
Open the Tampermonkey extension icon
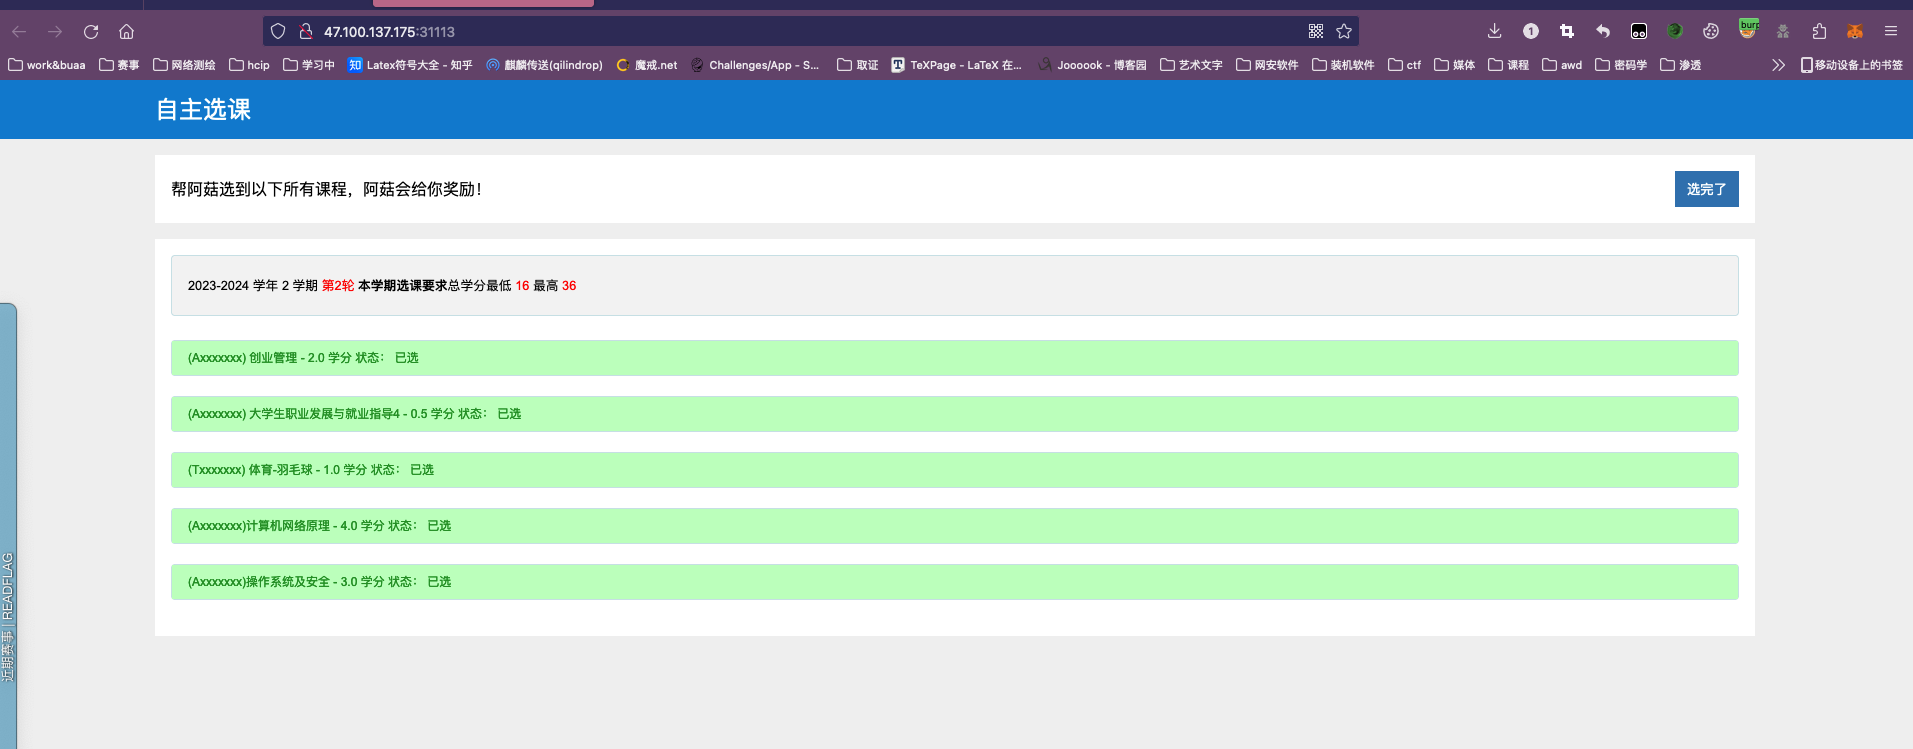[x=1638, y=32]
